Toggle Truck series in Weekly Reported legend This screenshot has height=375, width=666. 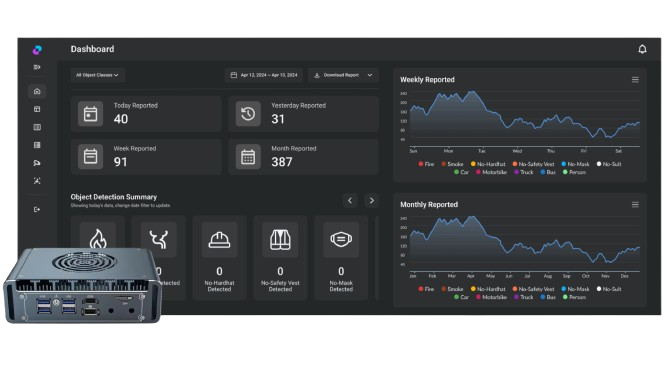tap(523, 172)
